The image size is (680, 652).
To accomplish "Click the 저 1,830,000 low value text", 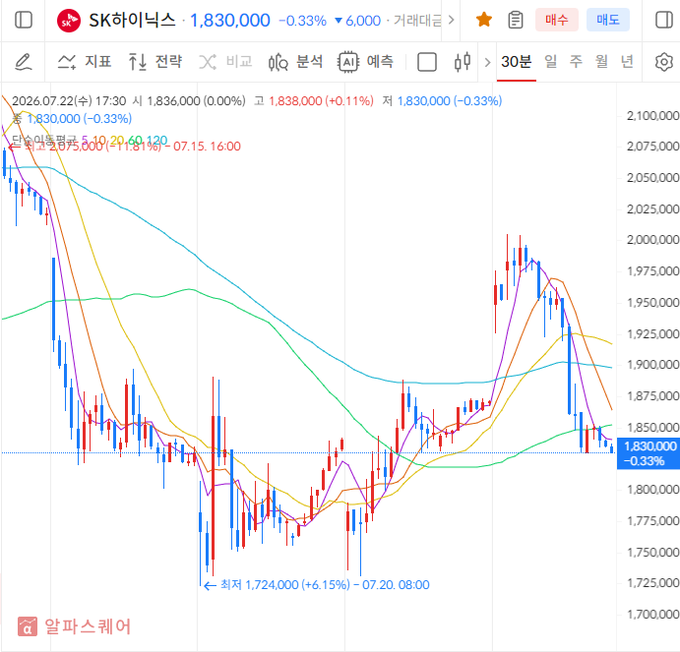I will (x=442, y=101).
